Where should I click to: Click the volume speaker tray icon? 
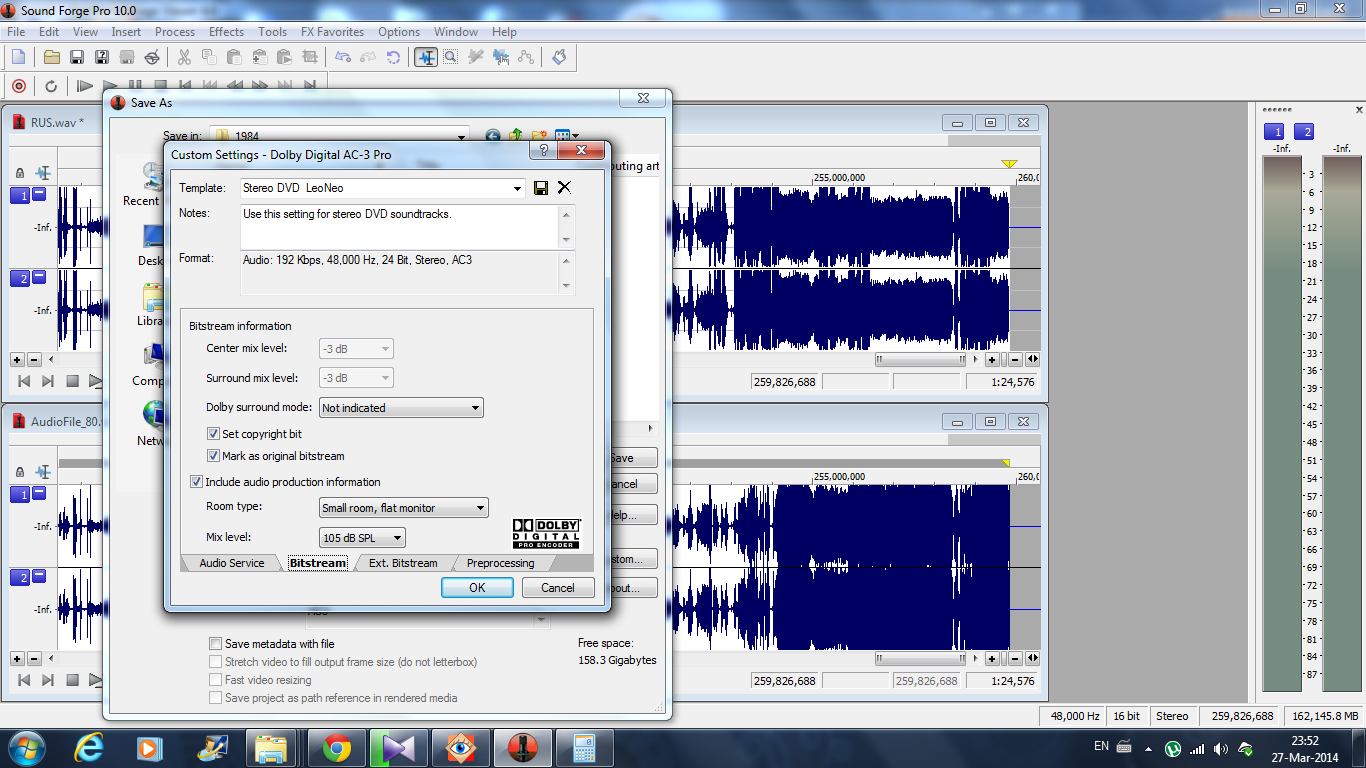pyautogui.click(x=1221, y=748)
